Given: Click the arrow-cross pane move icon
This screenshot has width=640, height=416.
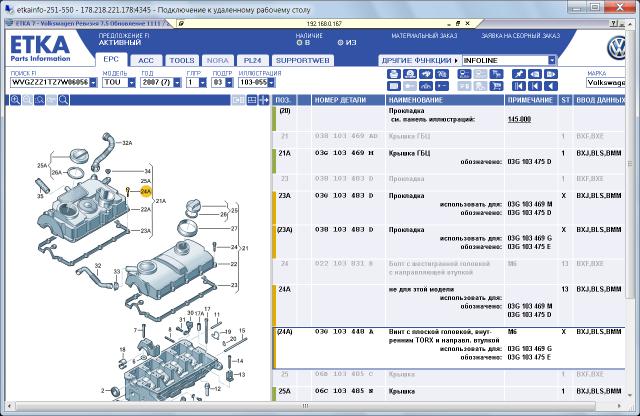Looking at the screenshot, I should 264,100.
